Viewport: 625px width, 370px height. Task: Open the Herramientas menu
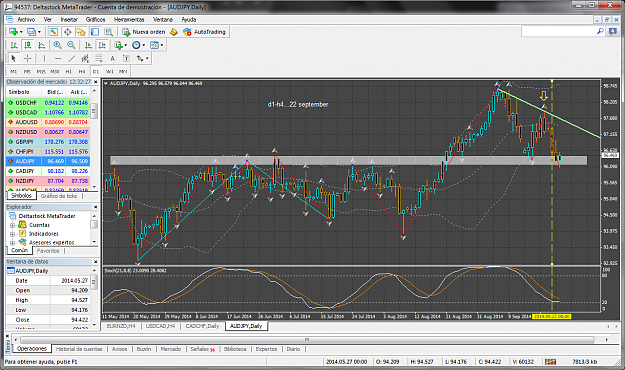point(129,19)
